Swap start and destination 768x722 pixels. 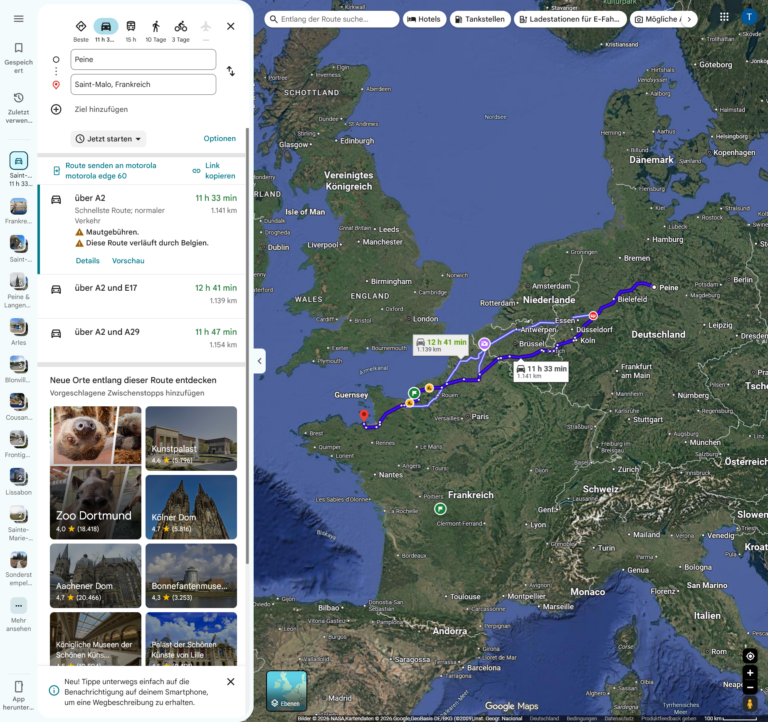coord(231,71)
